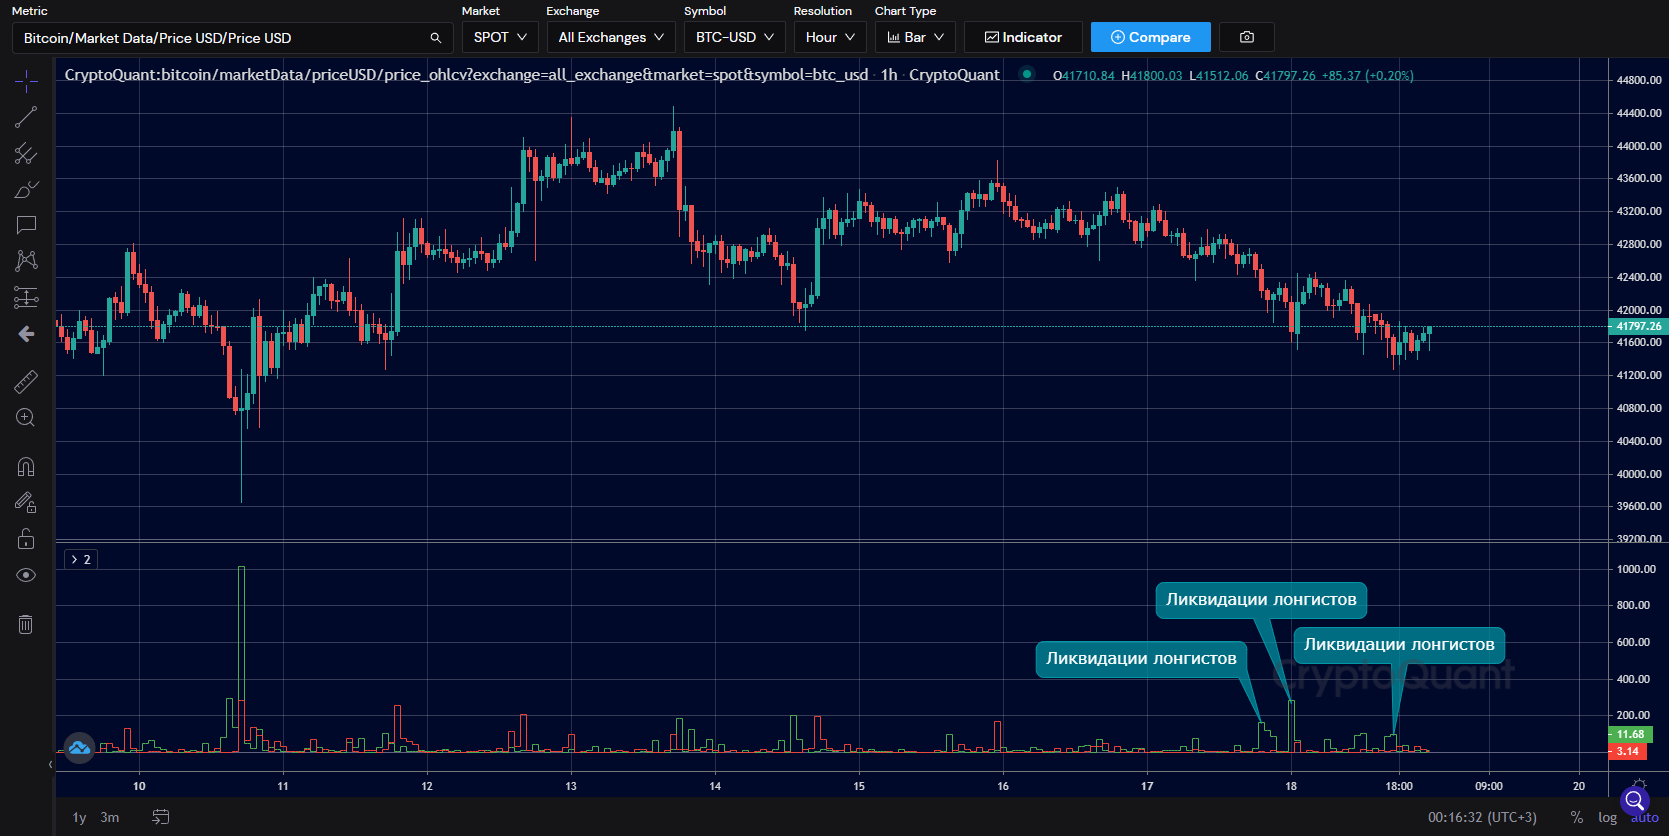Screen dimensions: 1669x836
Task: Select the crosshair cursor tool
Action: pos(26,81)
